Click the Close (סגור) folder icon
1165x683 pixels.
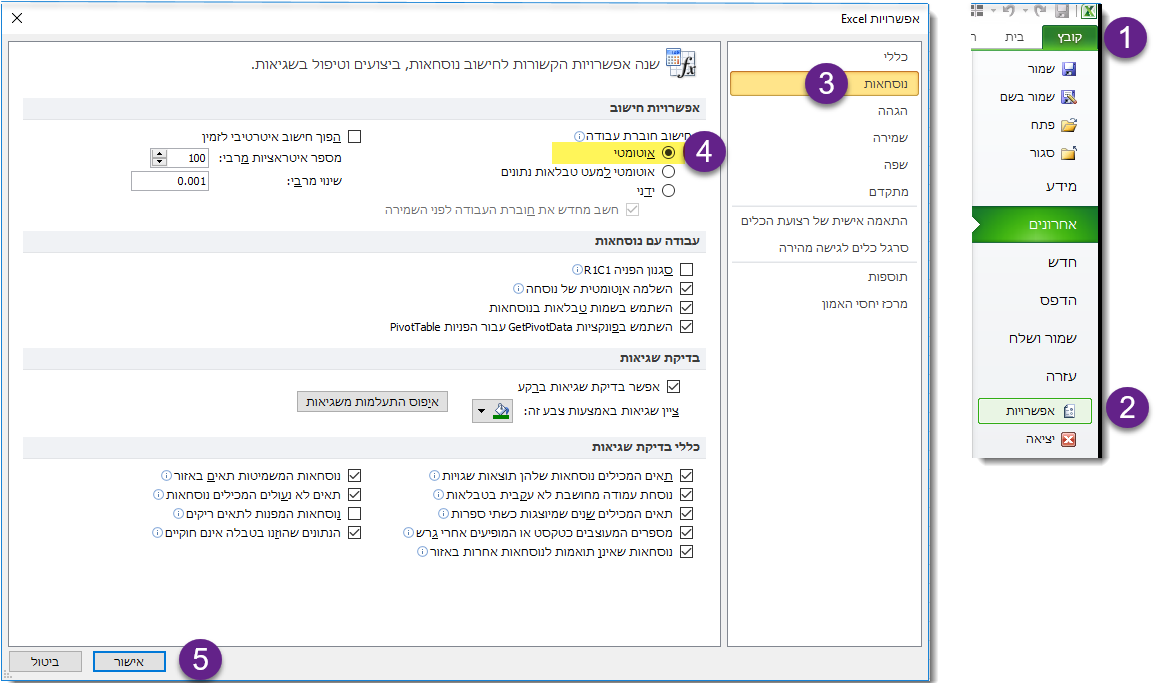[x=1068, y=154]
